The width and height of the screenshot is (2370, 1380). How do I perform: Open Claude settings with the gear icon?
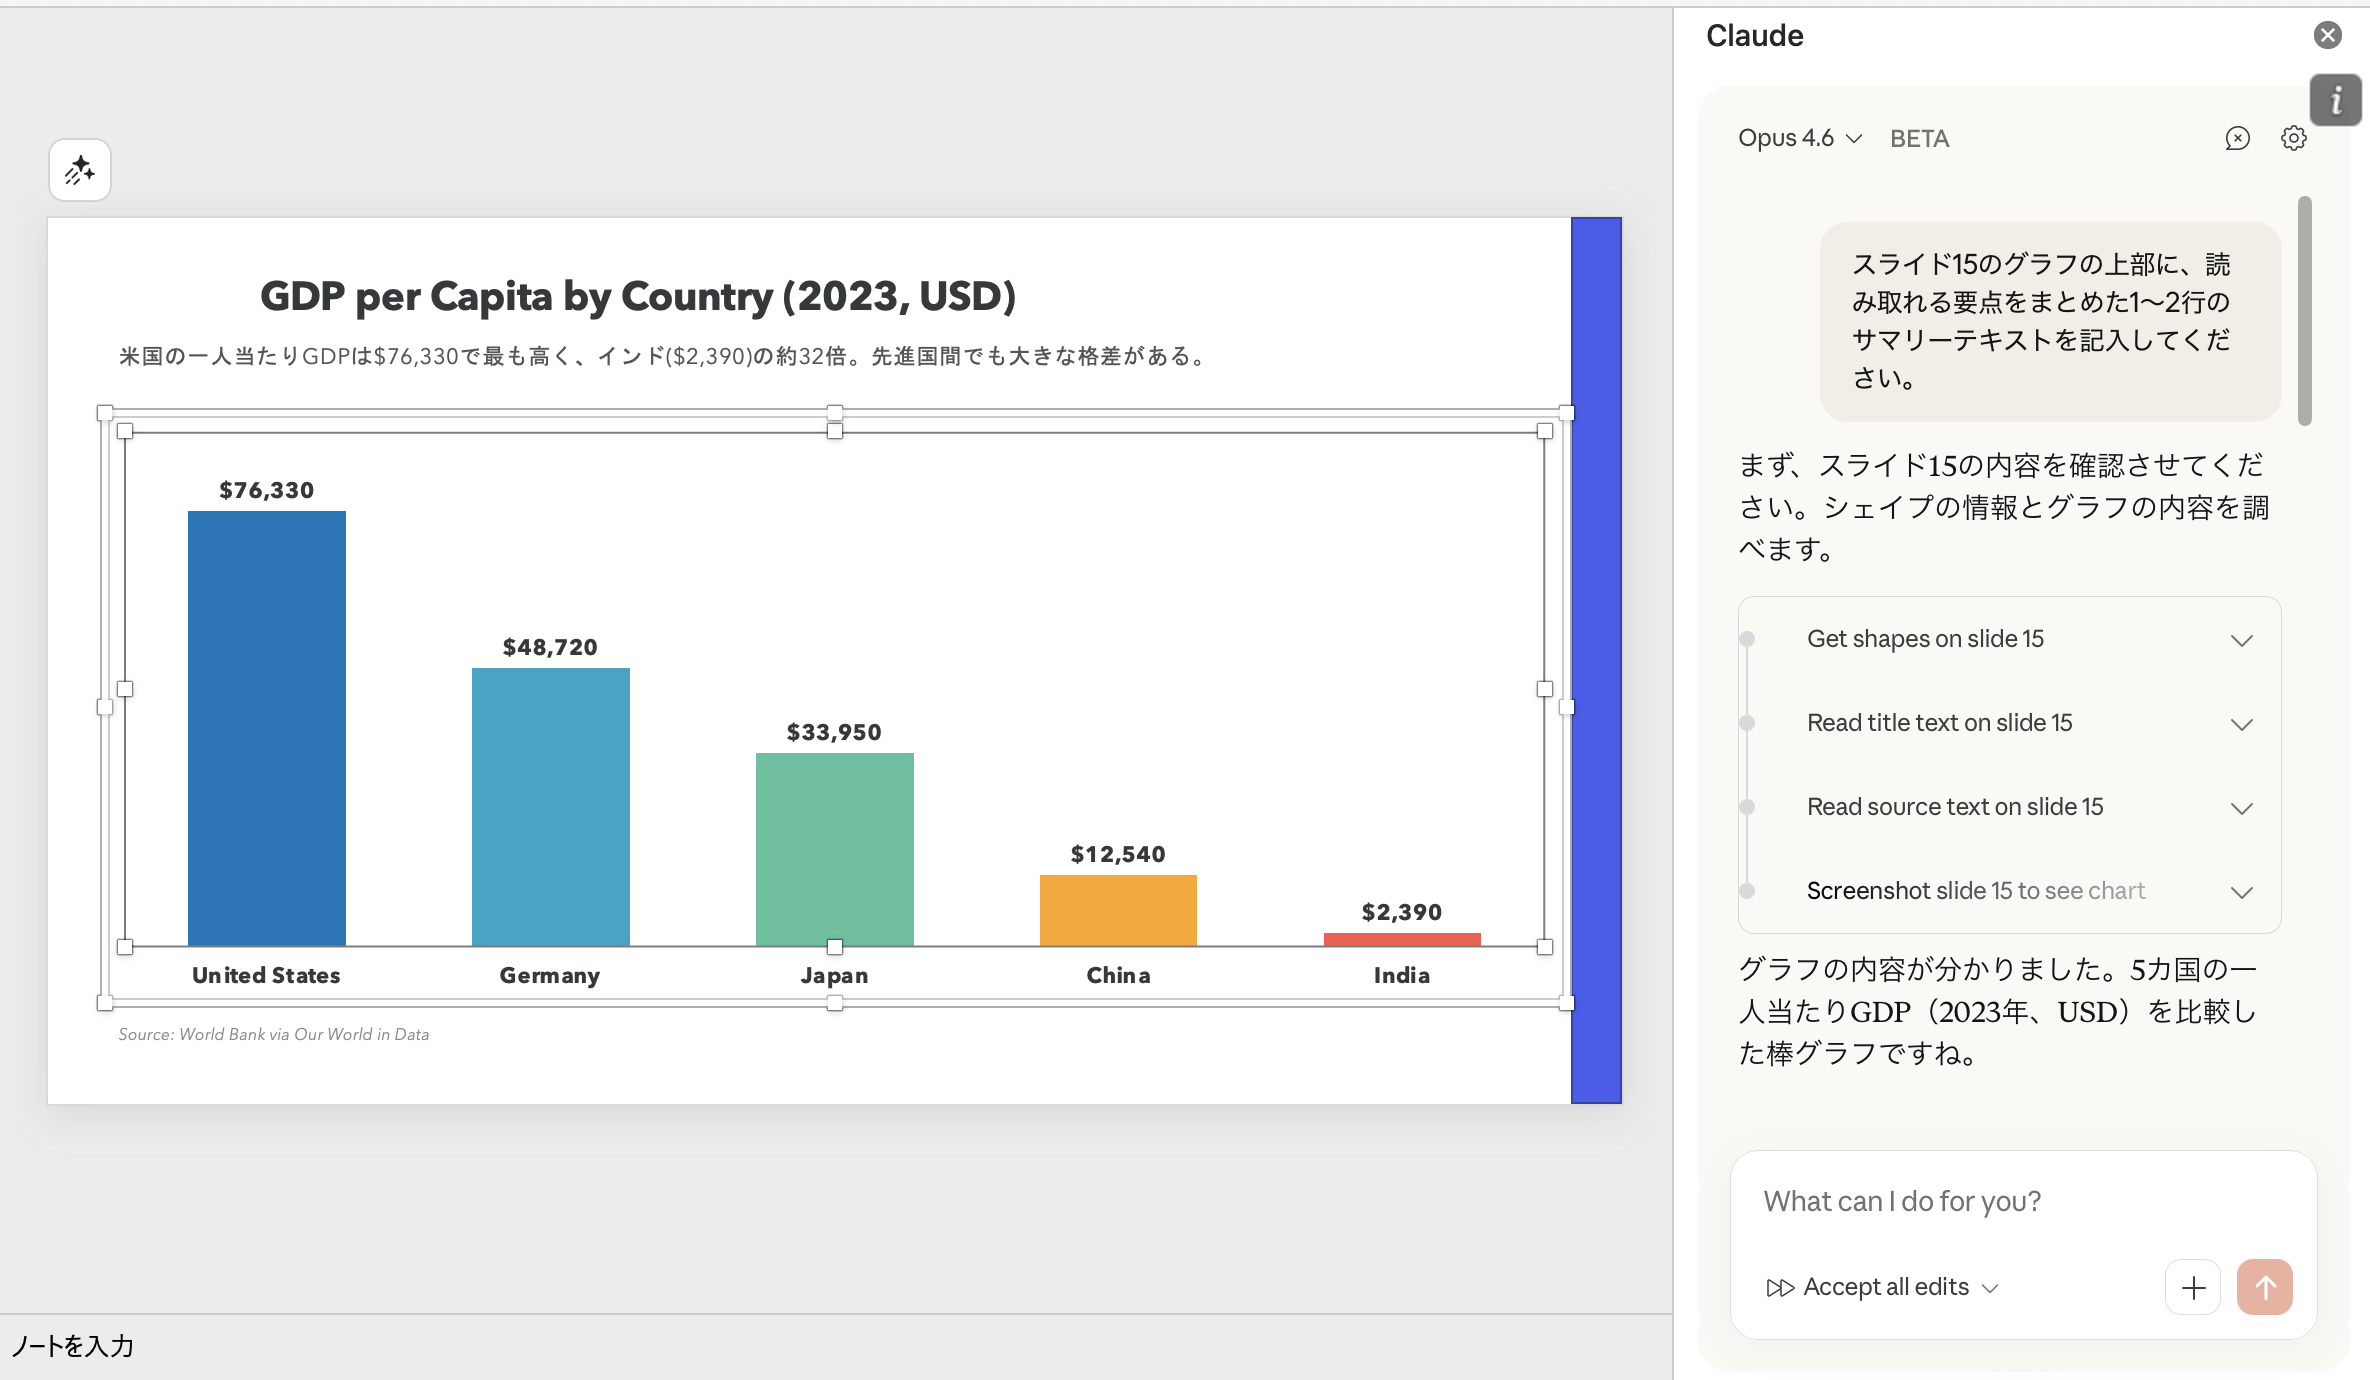coord(2292,138)
